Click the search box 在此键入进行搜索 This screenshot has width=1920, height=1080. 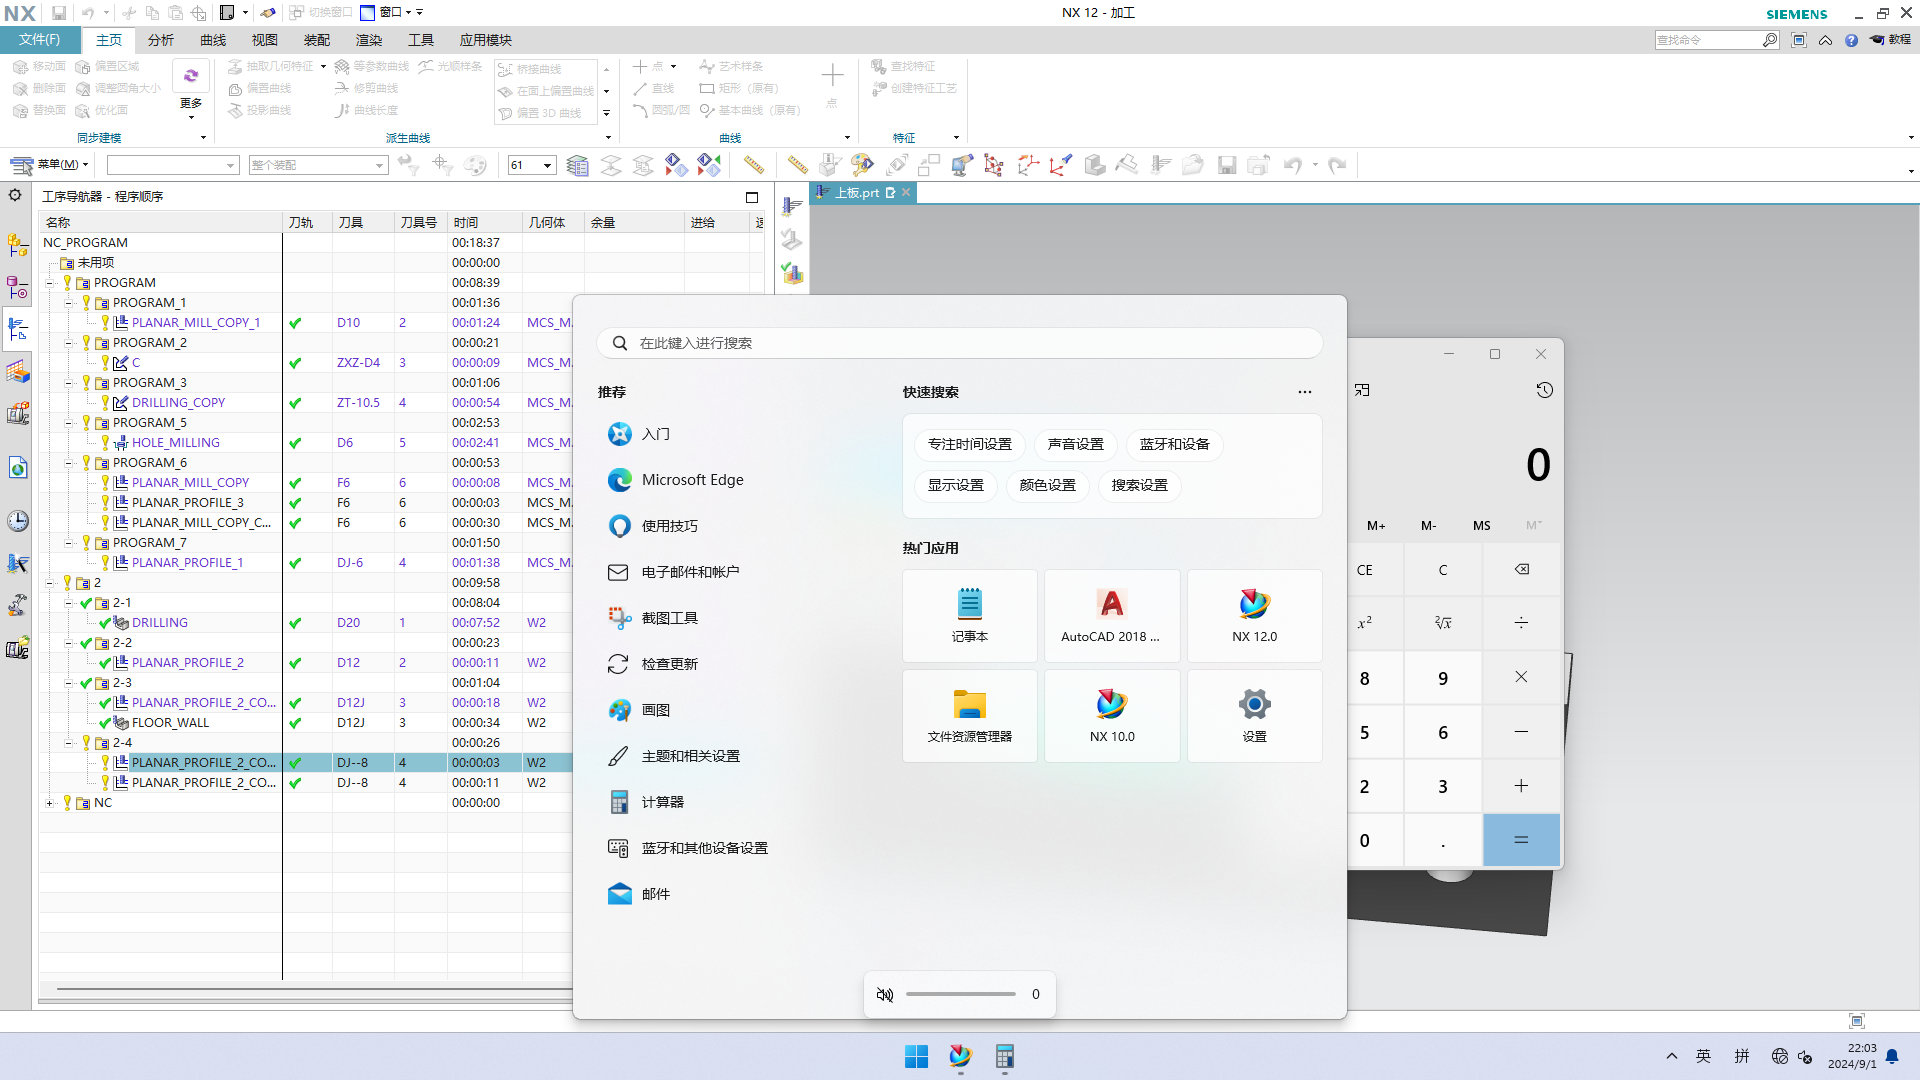959,343
